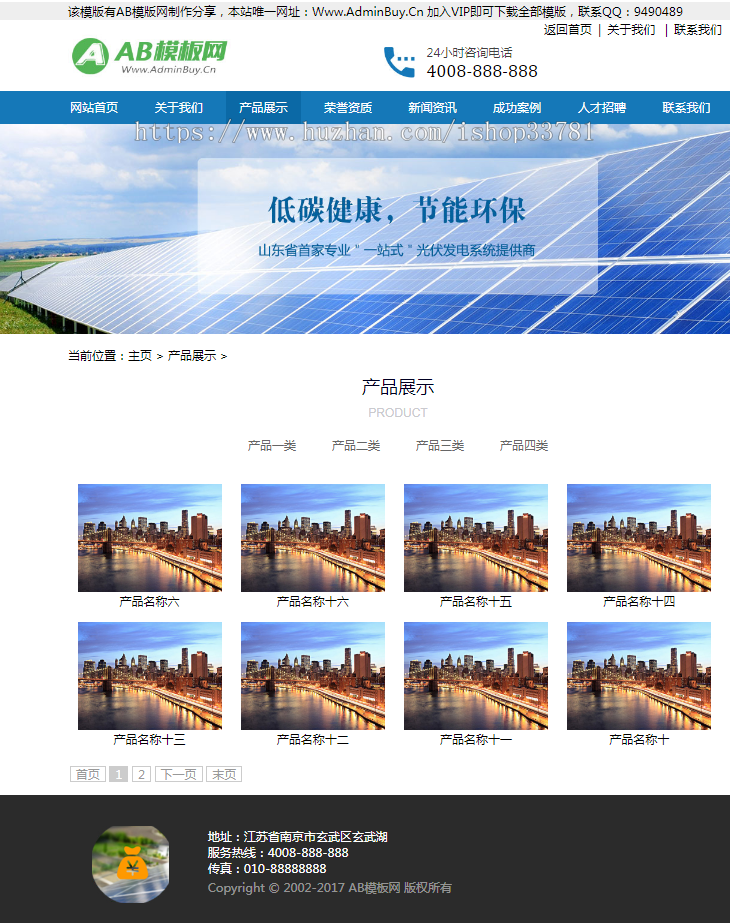This screenshot has height=924, width=730.
Task: Click the 返回首页 link at top
Action: click(x=568, y=30)
